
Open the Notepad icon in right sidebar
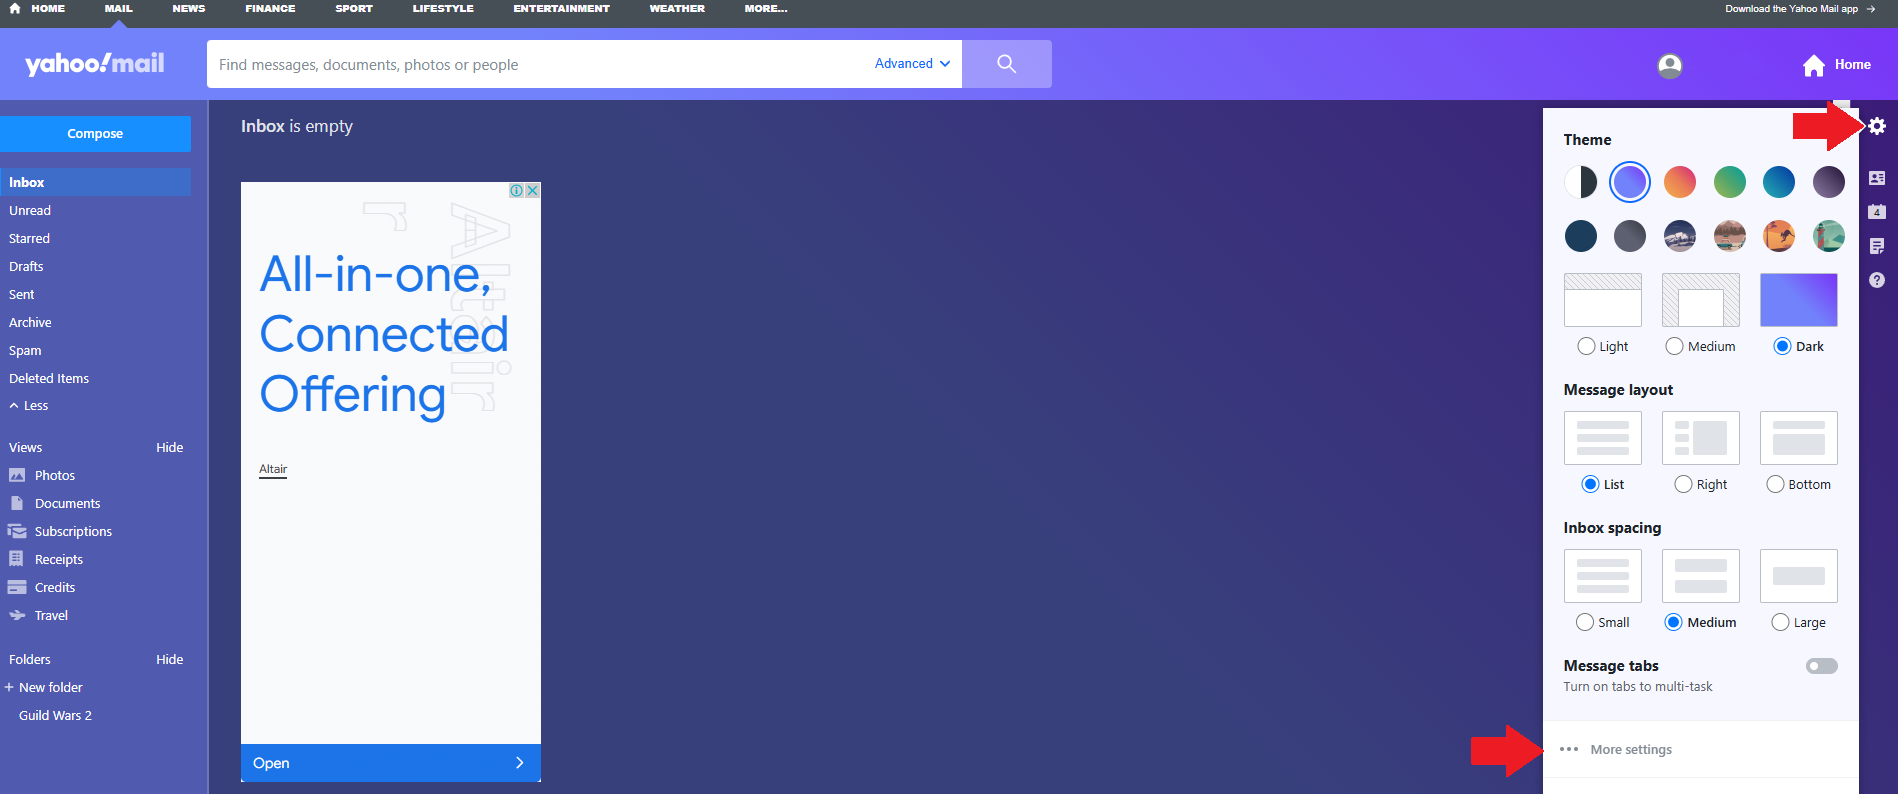[x=1877, y=246]
